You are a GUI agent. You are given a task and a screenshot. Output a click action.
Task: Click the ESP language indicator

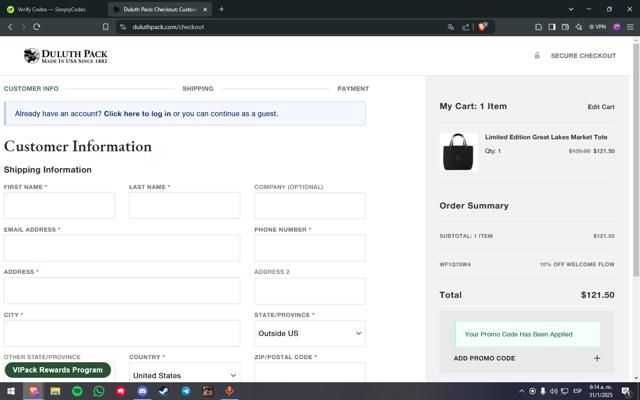tap(577, 391)
